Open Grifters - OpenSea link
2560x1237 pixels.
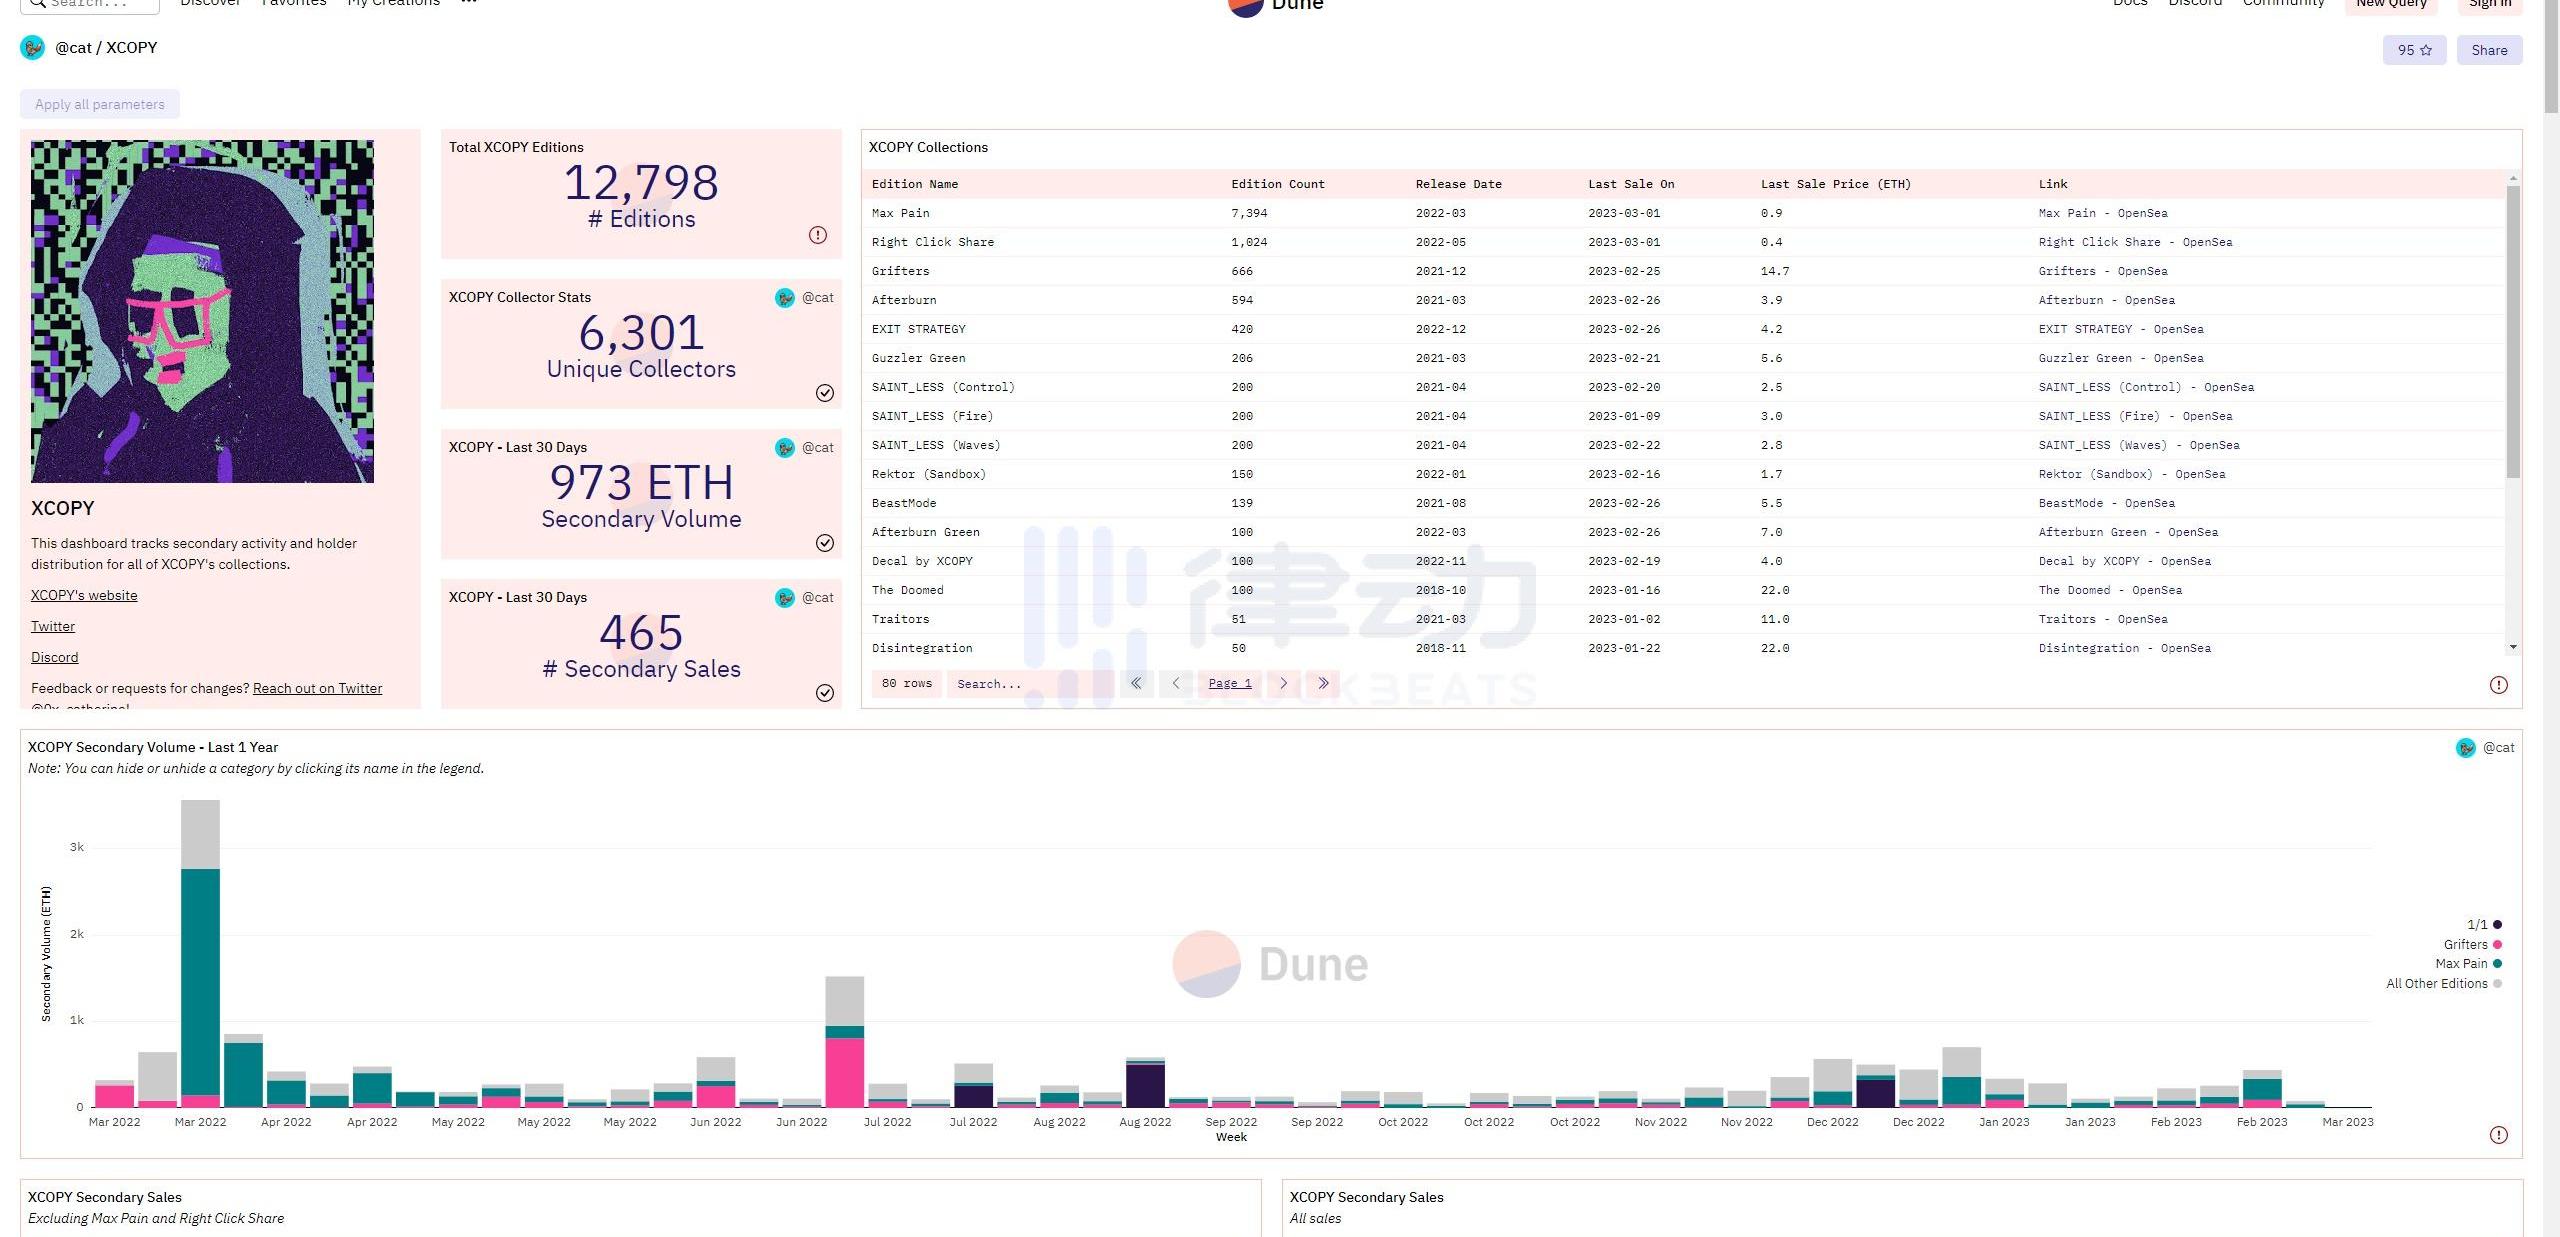click(2103, 271)
